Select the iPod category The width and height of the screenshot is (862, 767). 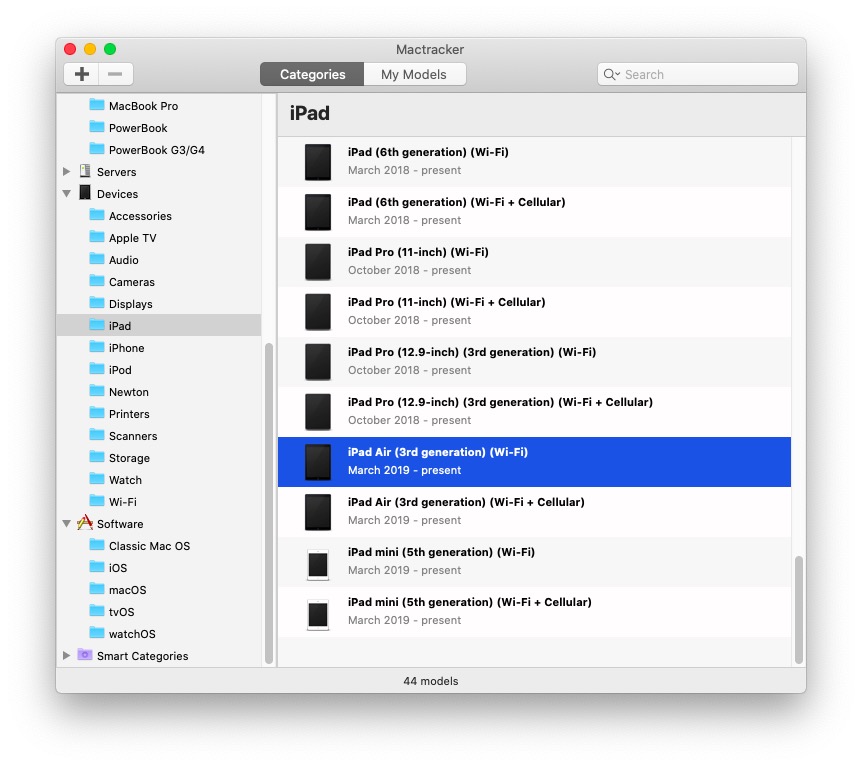pyautogui.click(x=158, y=369)
